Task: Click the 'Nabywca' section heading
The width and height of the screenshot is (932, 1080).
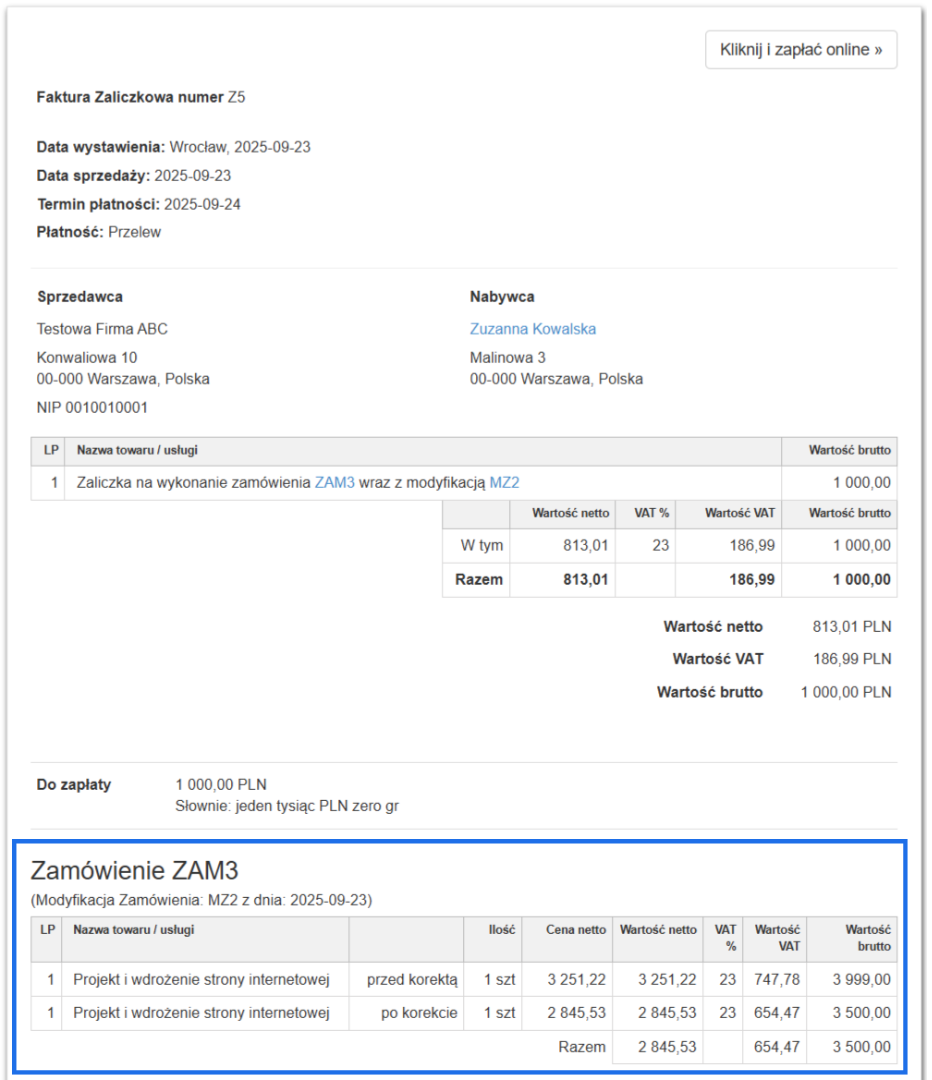Action: tap(502, 297)
